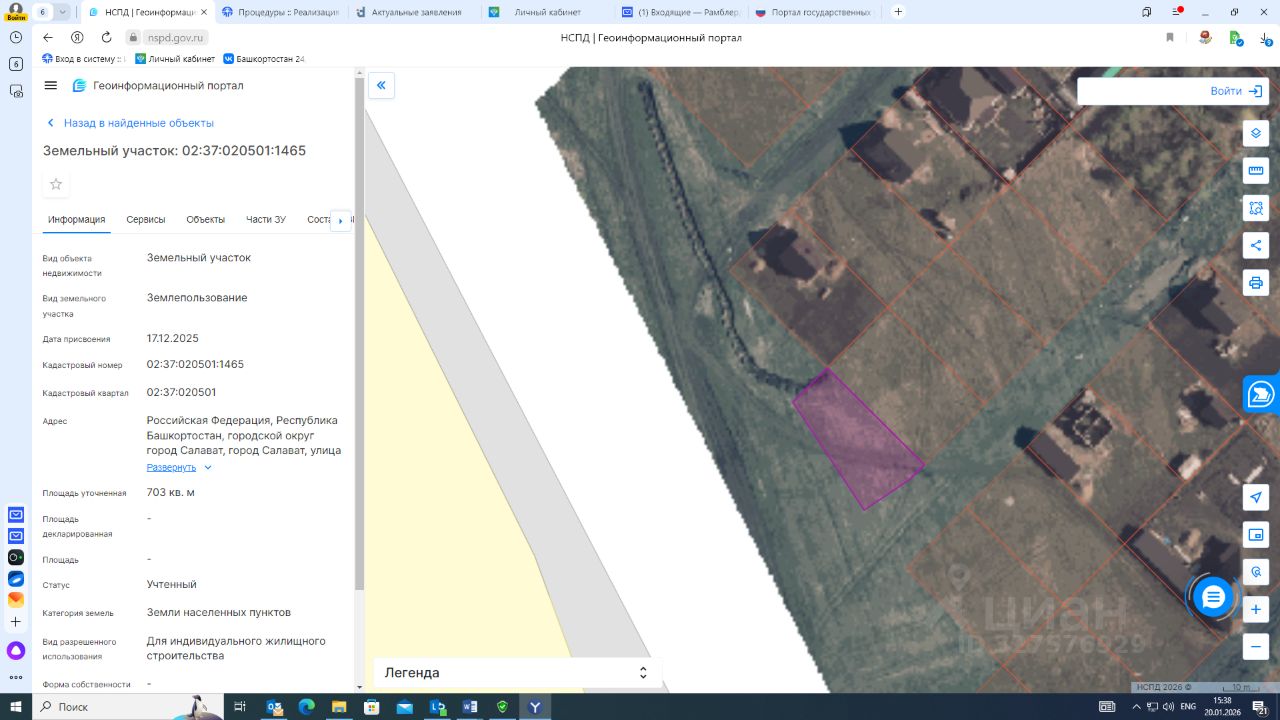Go back via Назад в найденные объекты
Viewport: 1280px width, 720px height.
click(130, 123)
